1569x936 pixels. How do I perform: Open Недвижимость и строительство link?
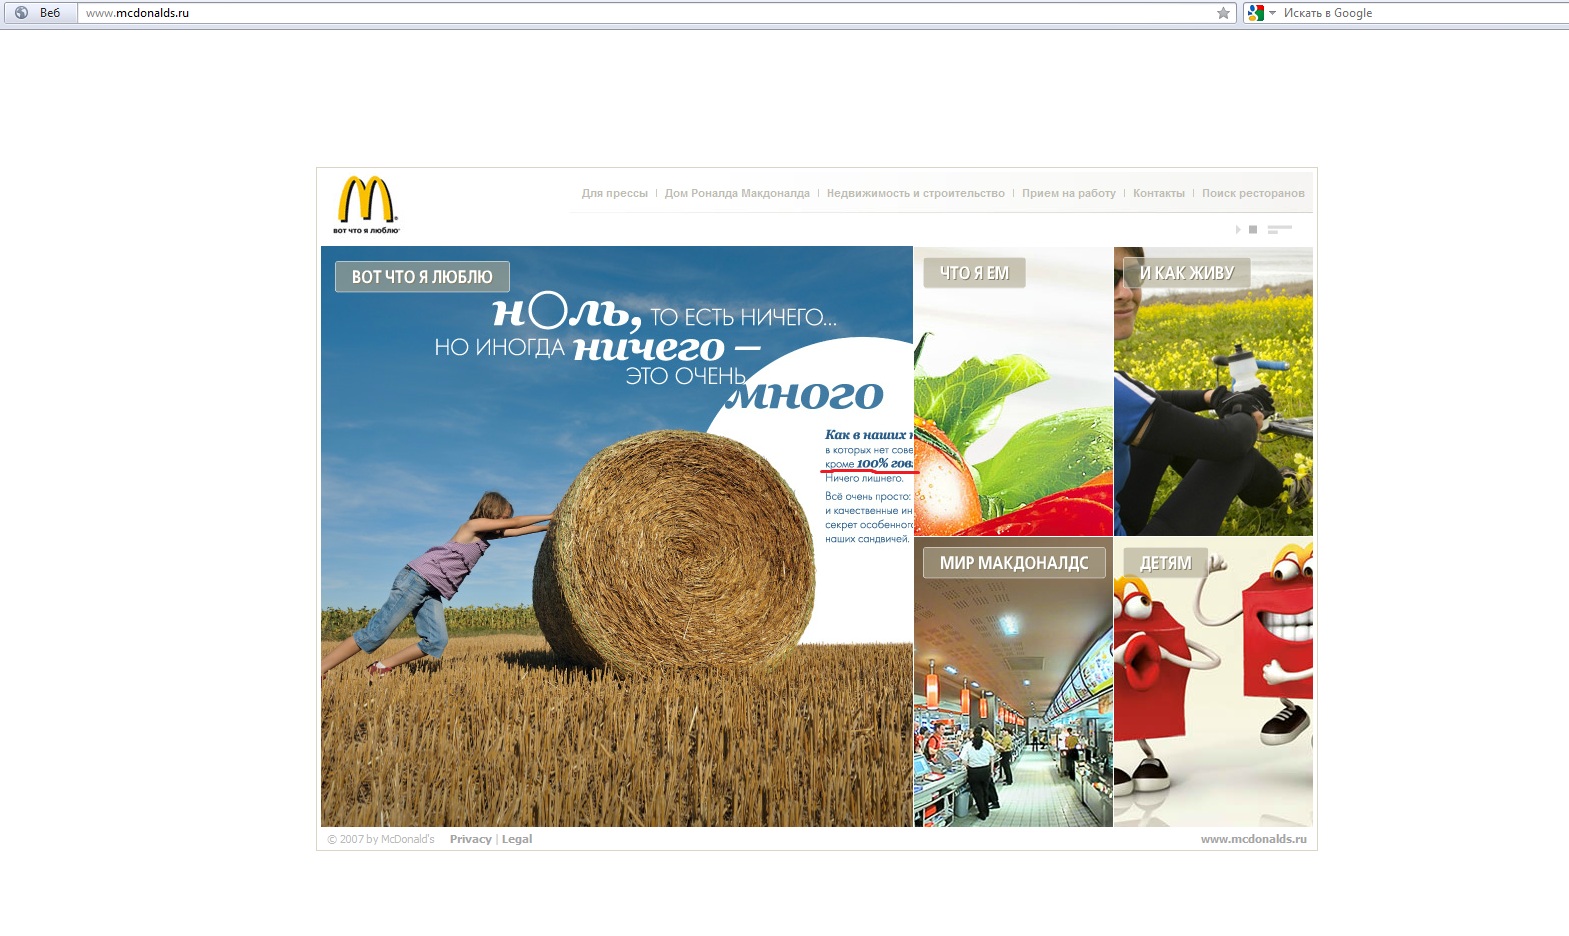click(x=915, y=193)
